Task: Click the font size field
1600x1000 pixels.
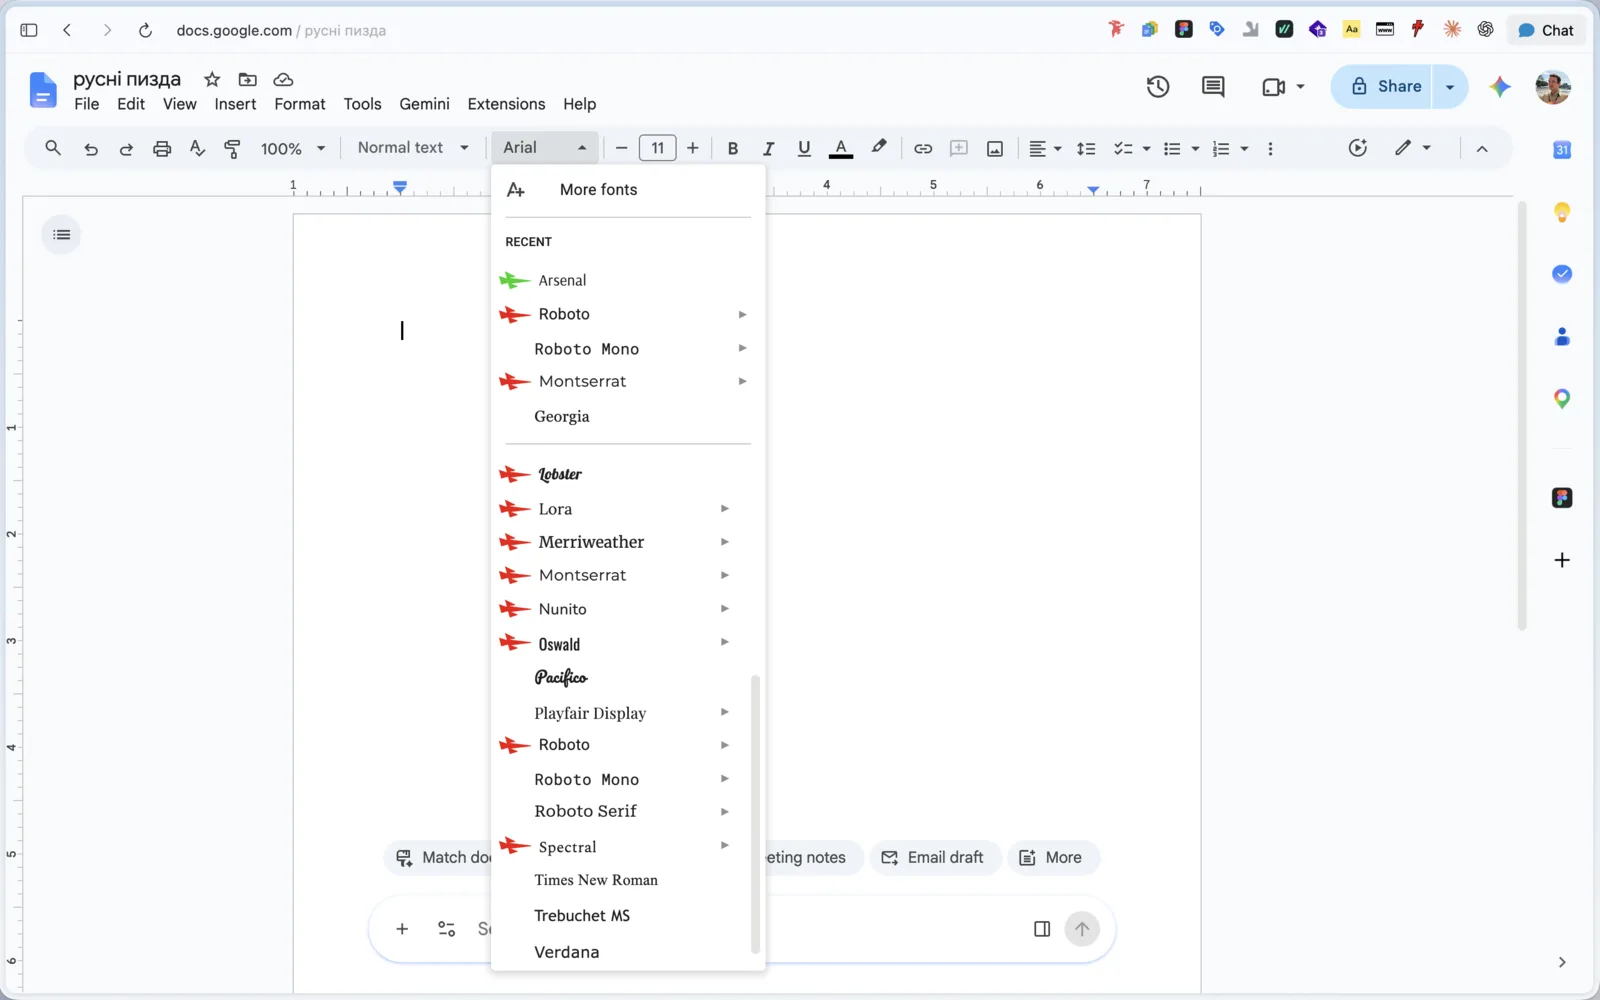Action: [x=657, y=148]
